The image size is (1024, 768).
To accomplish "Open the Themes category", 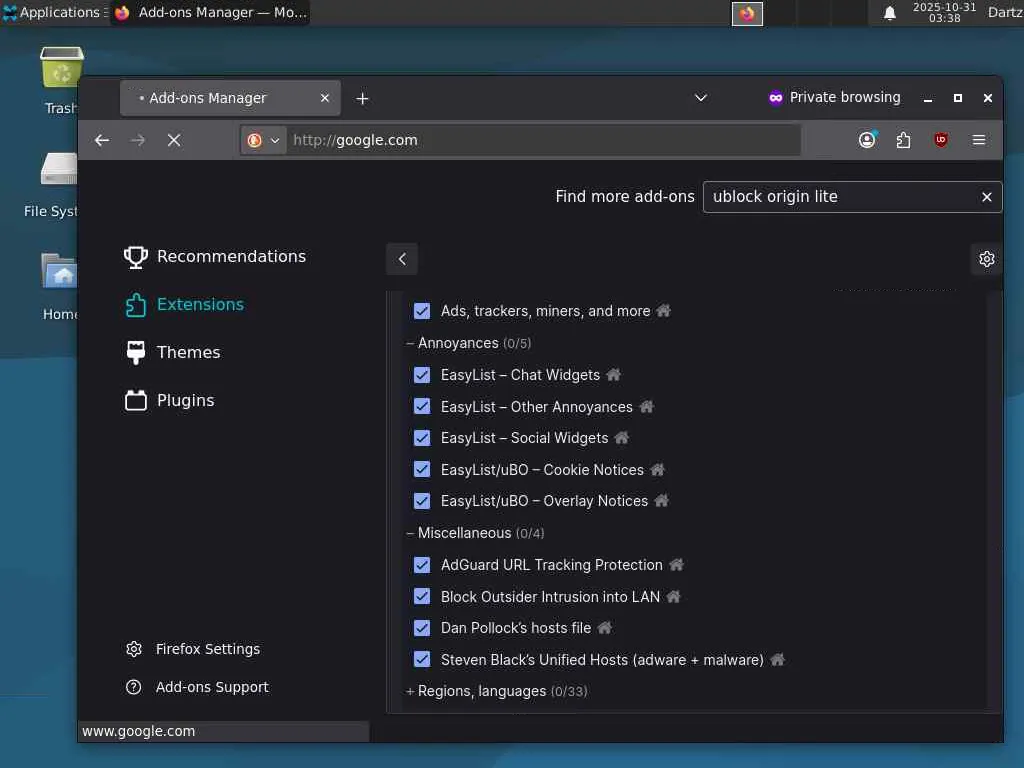I will click(172, 353).
